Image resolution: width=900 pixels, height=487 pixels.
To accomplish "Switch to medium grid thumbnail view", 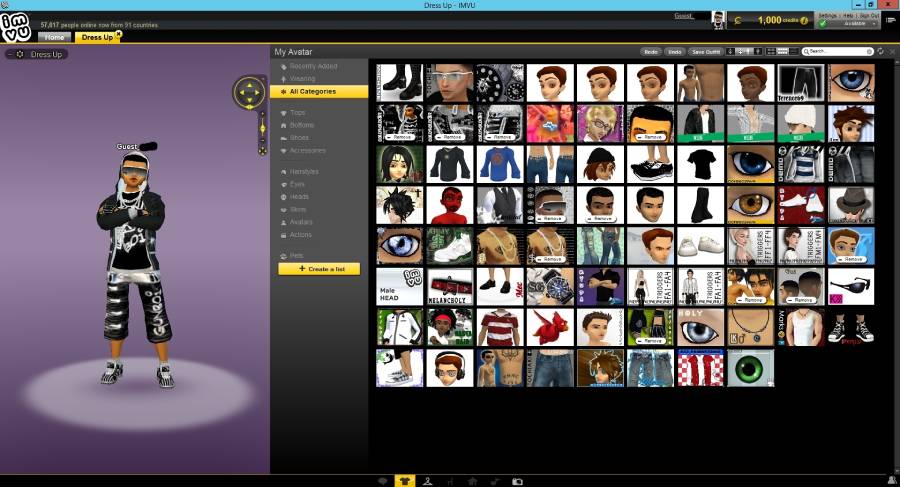I will point(782,52).
